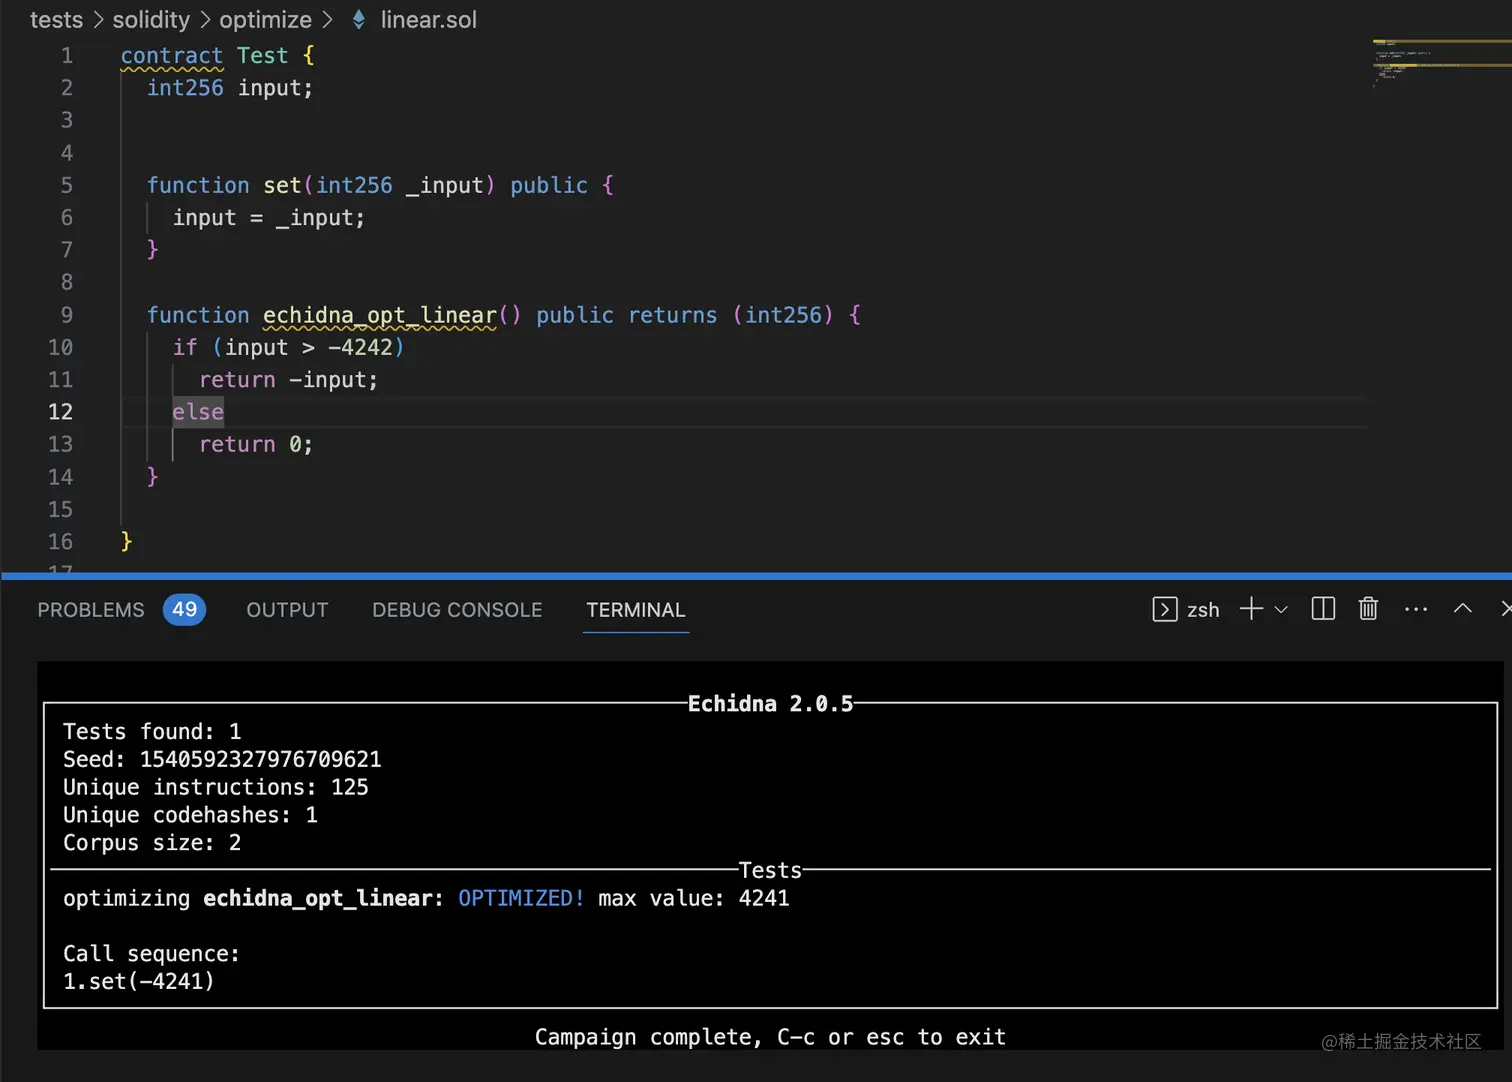Click the problems count badge 49
Image resolution: width=1512 pixels, height=1082 pixels.
tap(184, 609)
